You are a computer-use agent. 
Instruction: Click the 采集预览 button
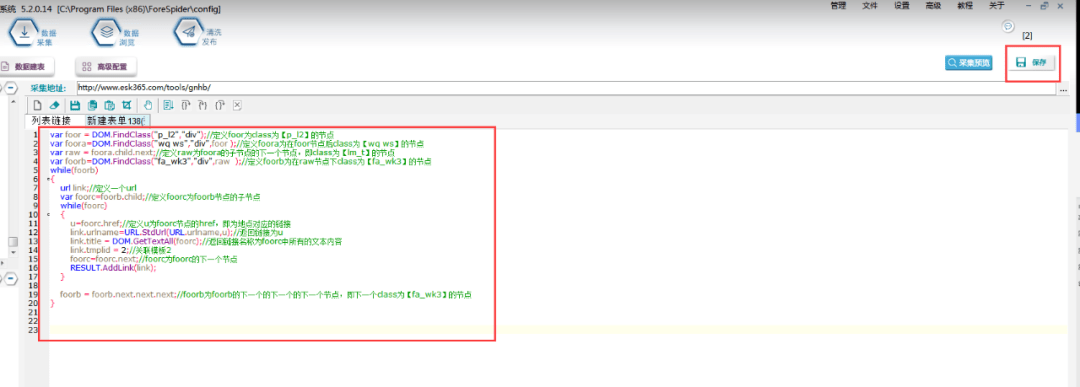pyautogui.click(x=968, y=63)
